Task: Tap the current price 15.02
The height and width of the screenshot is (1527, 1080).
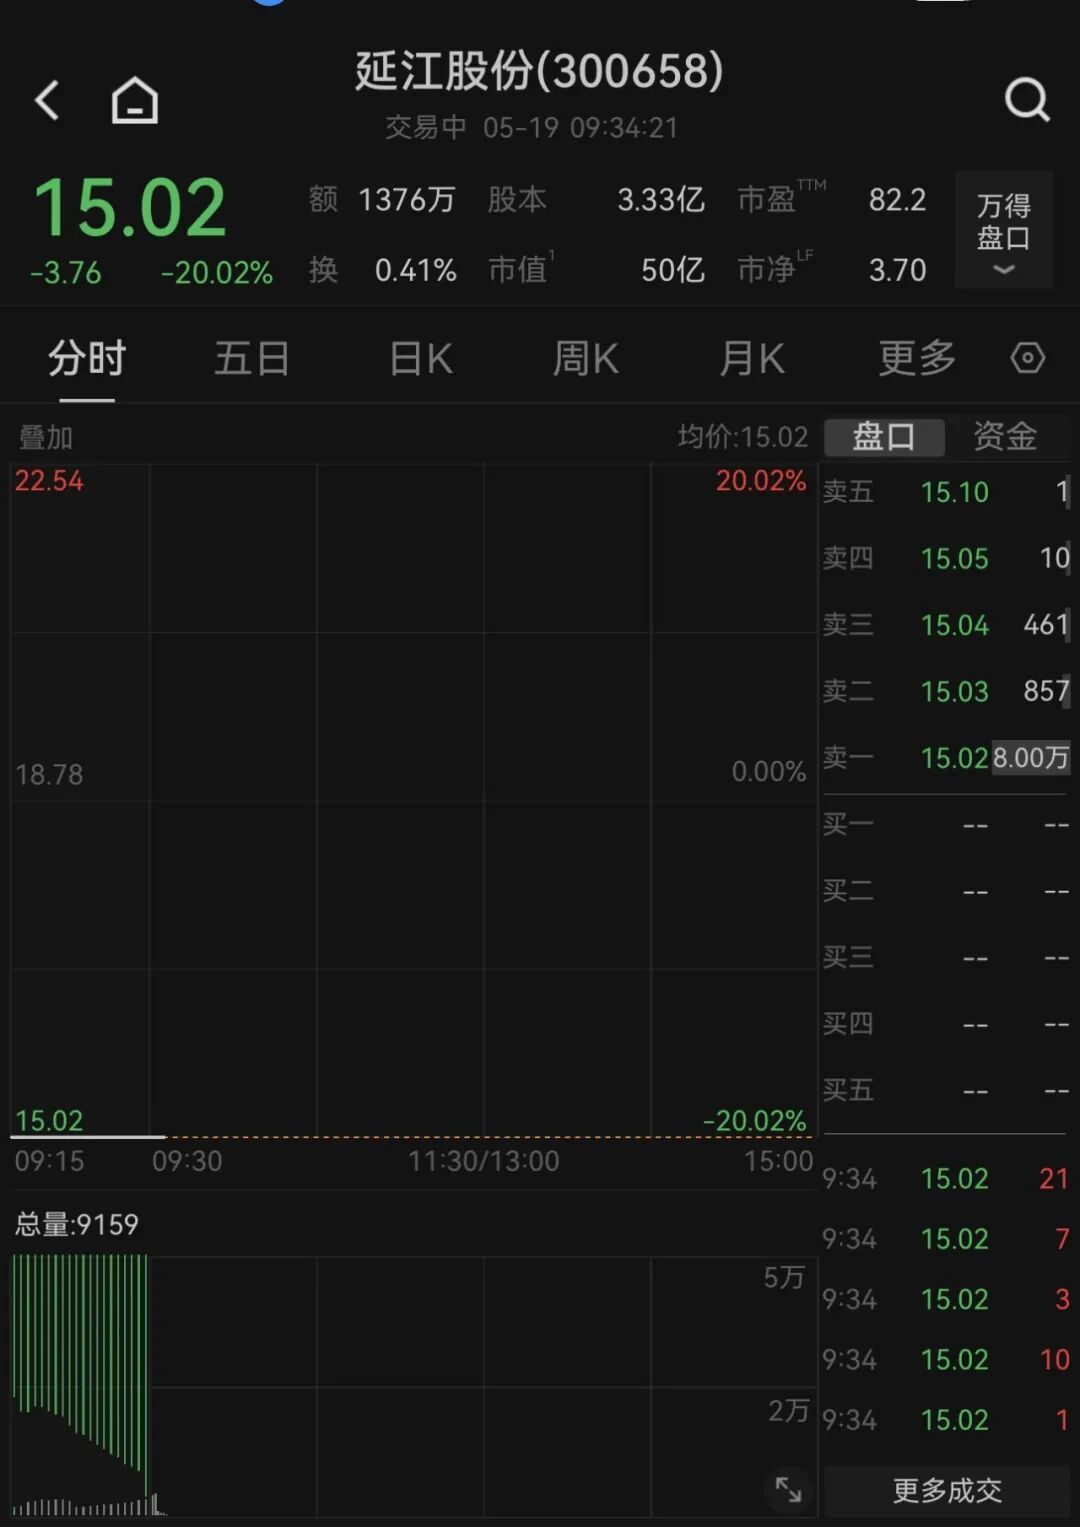Action: 130,208
